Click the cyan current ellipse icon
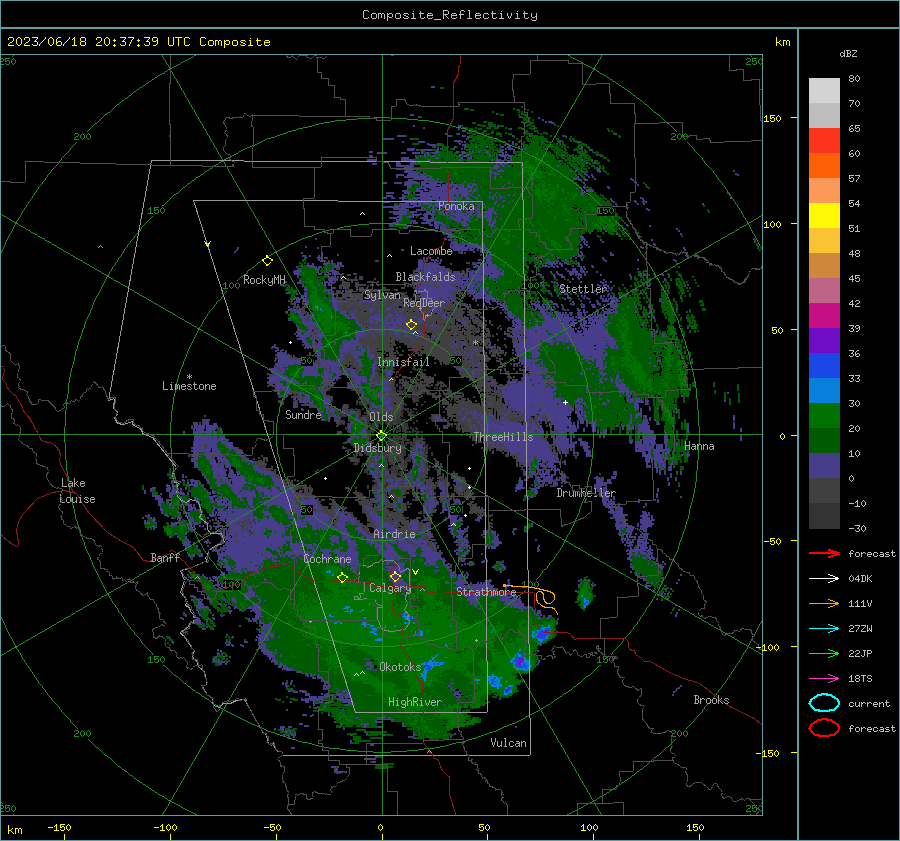Screen dimensions: 900x841 [824, 703]
